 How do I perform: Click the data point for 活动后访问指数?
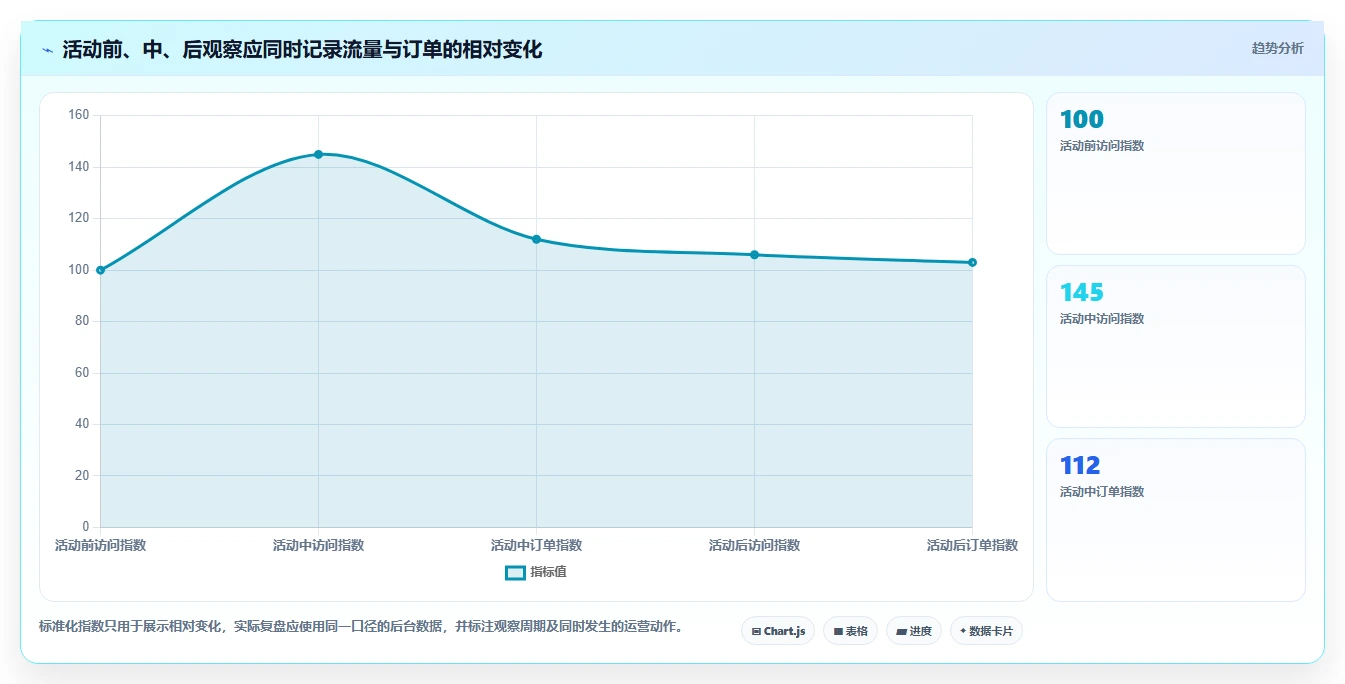coord(754,255)
